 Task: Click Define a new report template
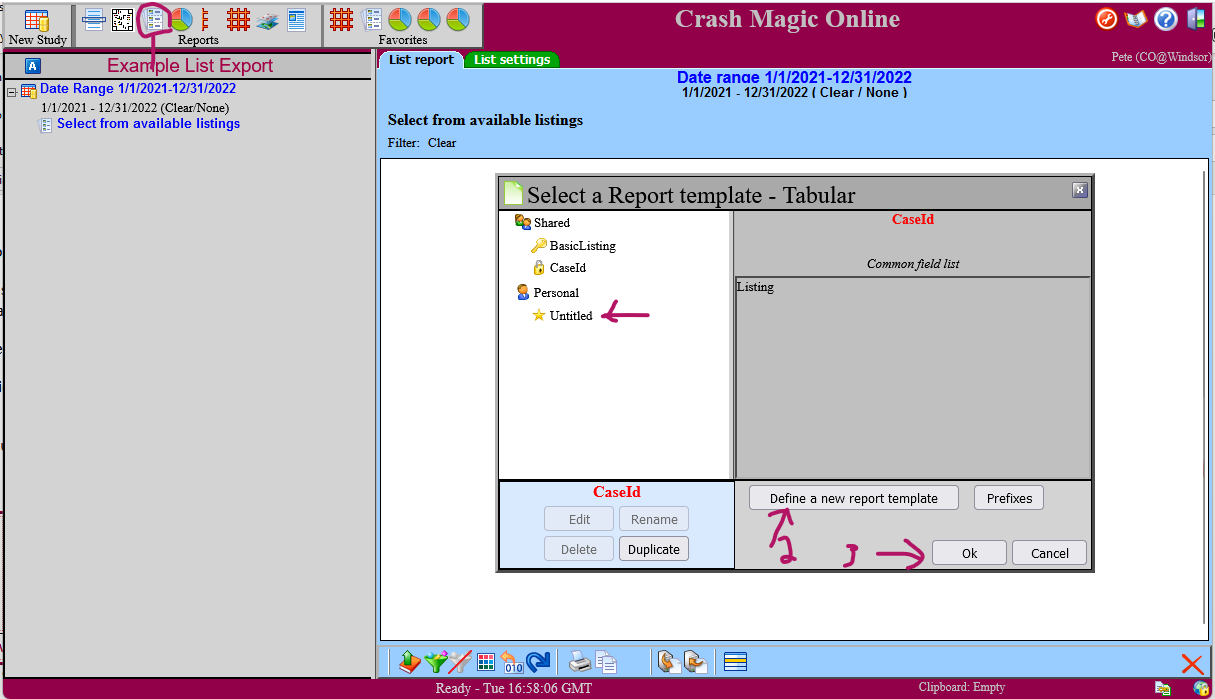point(854,498)
